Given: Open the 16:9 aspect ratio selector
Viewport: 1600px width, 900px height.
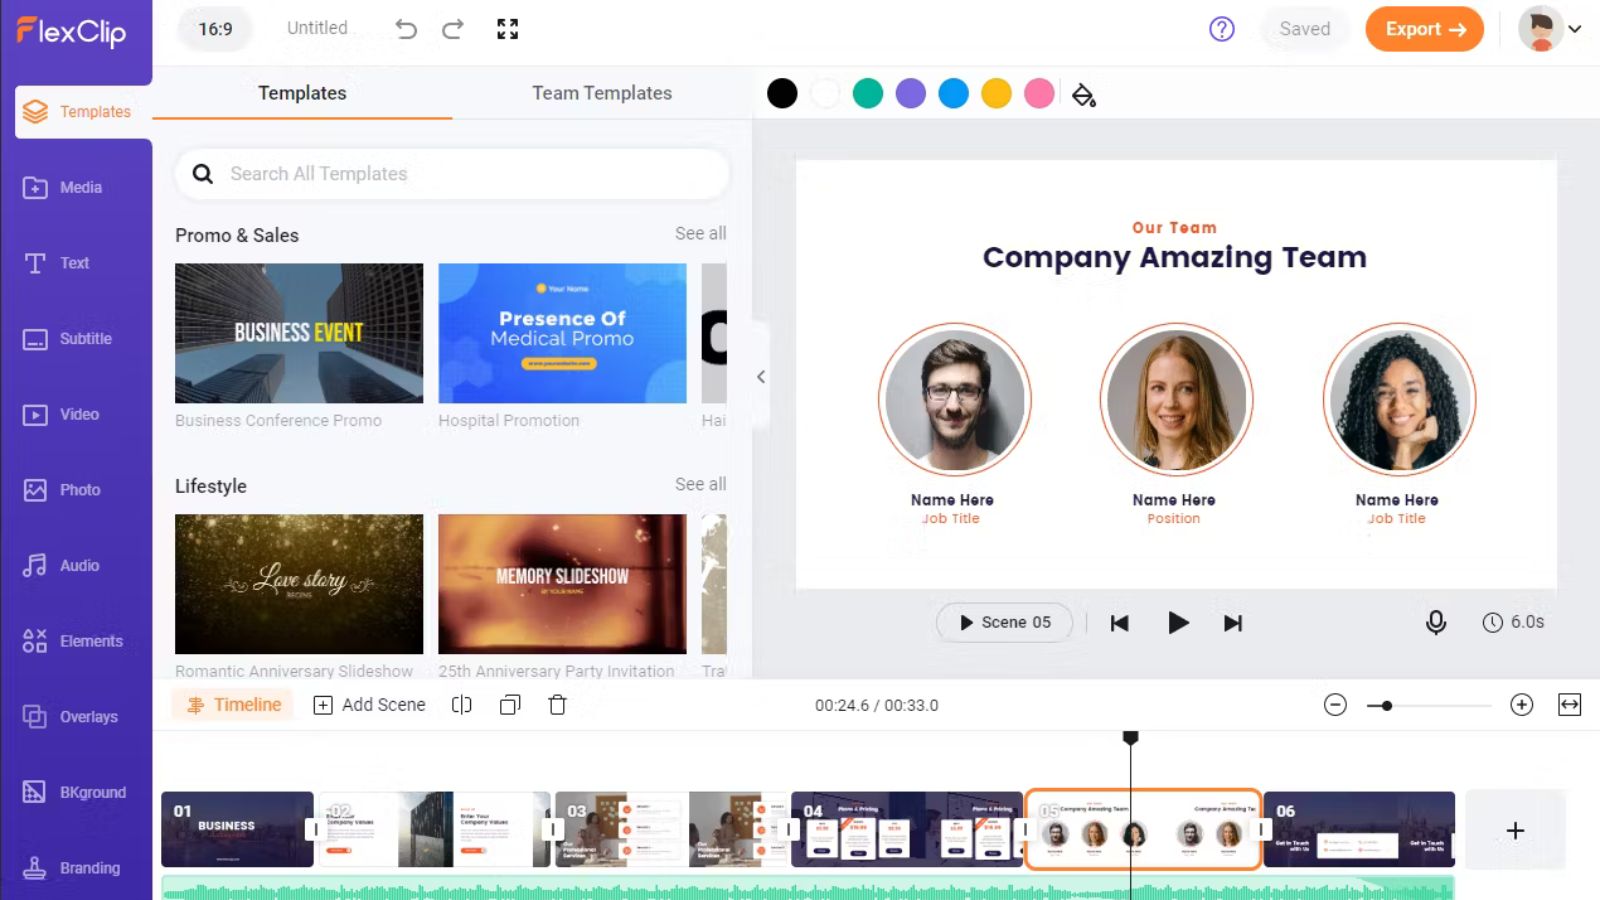Looking at the screenshot, I should (215, 29).
